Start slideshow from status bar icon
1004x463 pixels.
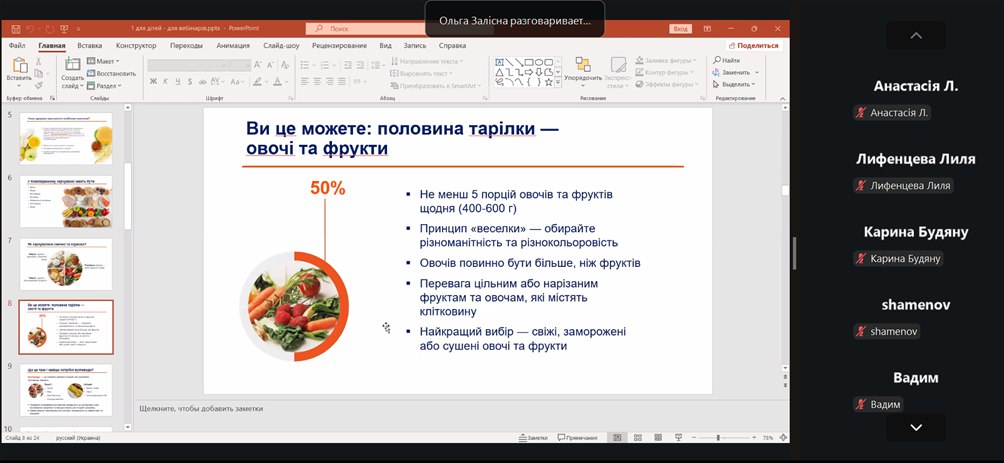679,438
